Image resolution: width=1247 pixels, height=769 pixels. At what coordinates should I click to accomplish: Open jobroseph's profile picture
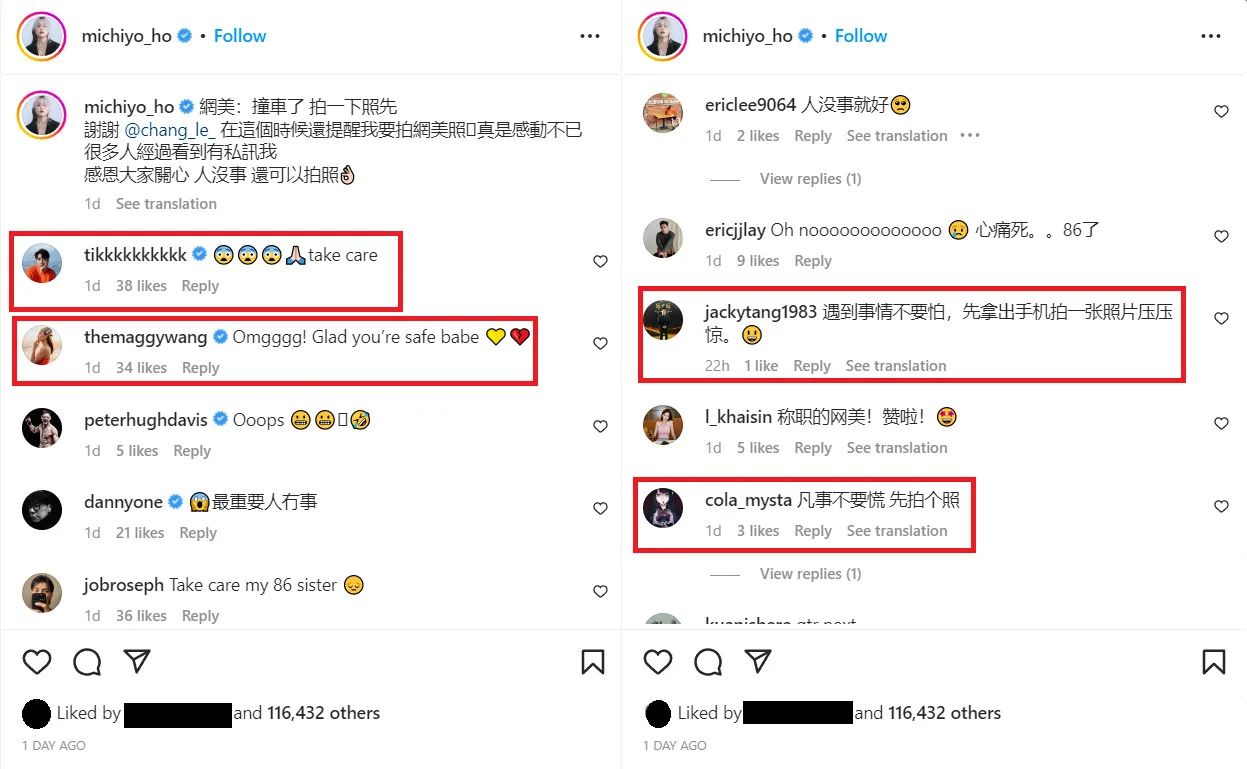pyautogui.click(x=42, y=593)
